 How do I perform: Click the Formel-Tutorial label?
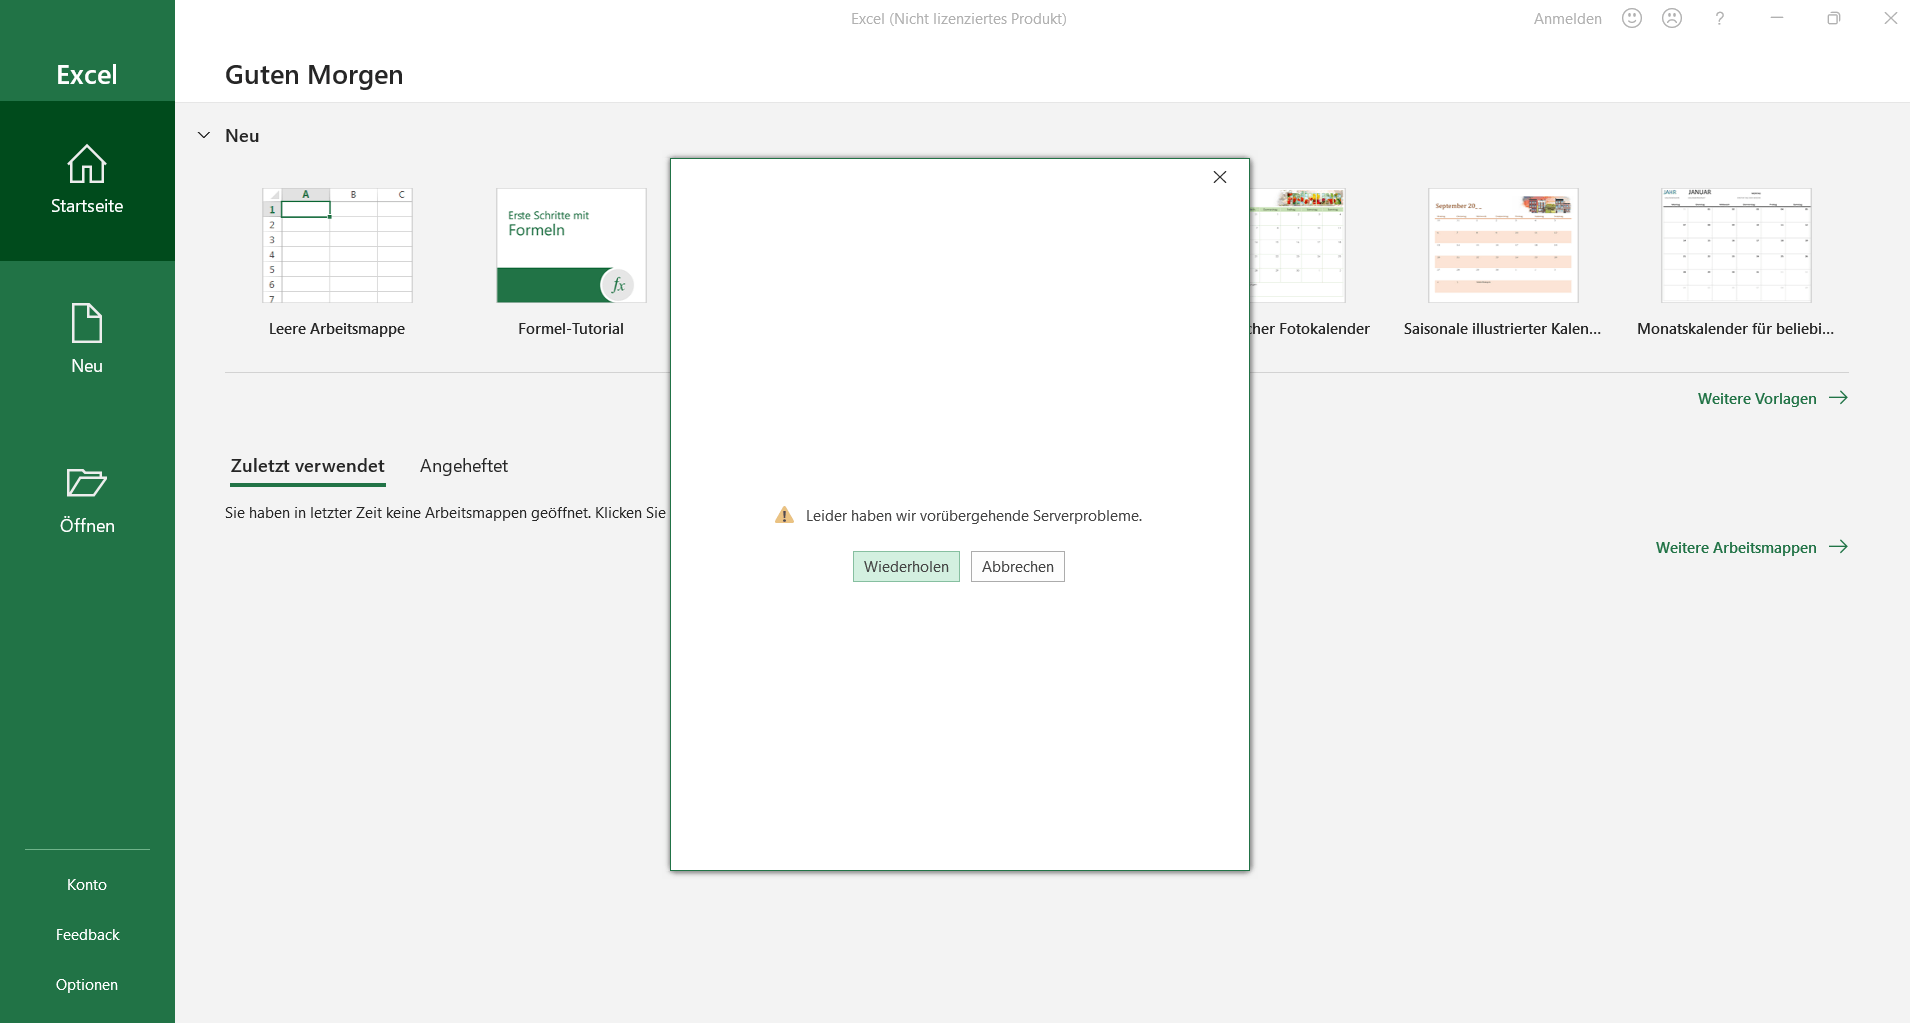click(x=571, y=329)
